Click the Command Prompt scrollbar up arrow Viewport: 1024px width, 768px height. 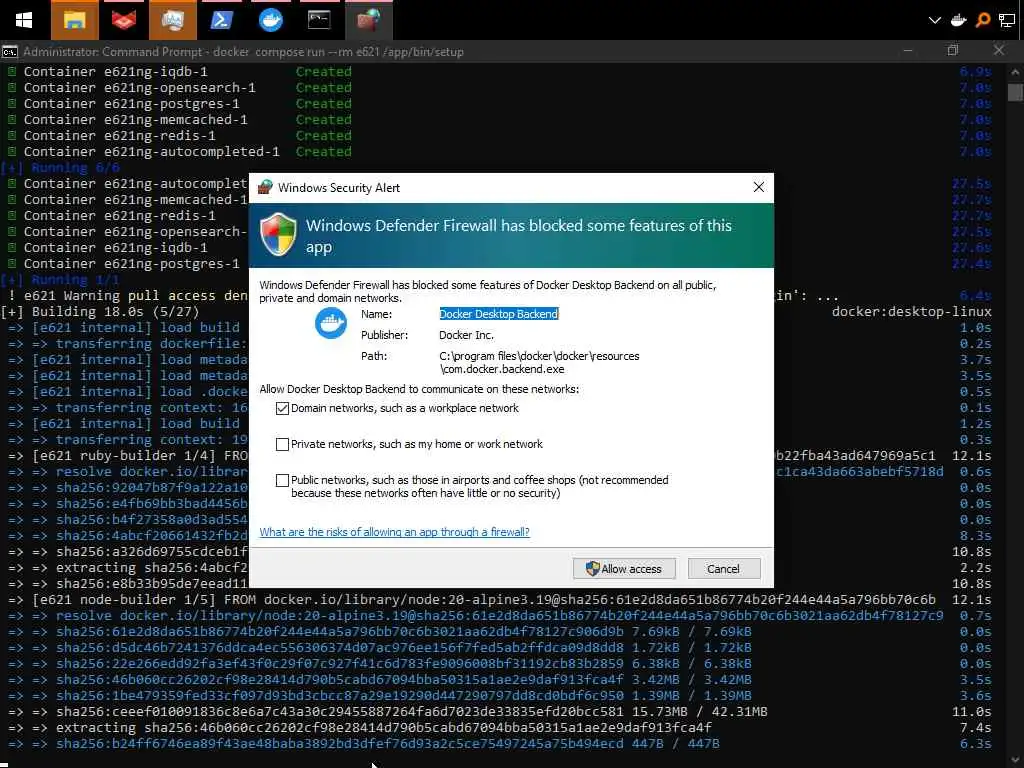pos(1015,72)
